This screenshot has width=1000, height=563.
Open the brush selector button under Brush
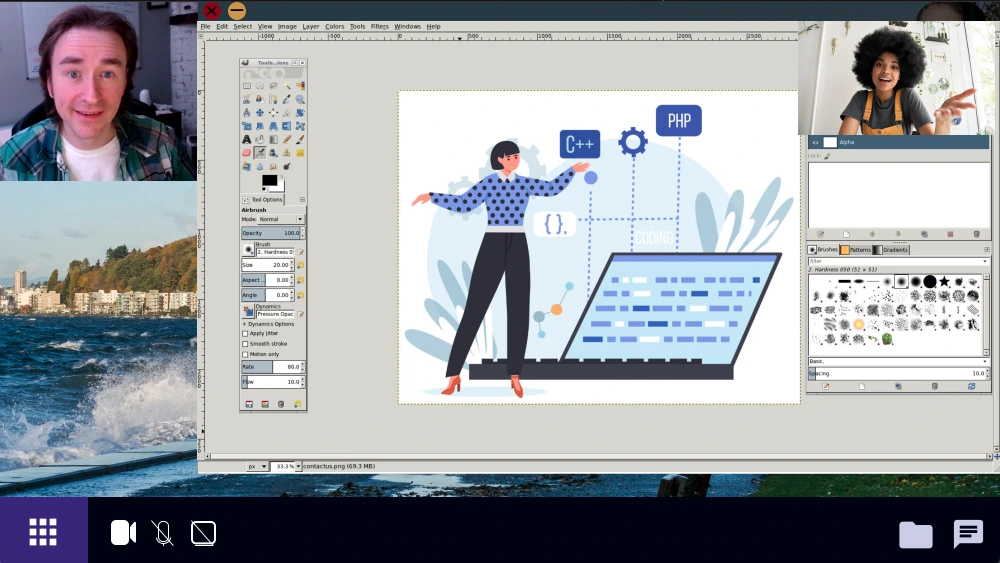pos(248,250)
